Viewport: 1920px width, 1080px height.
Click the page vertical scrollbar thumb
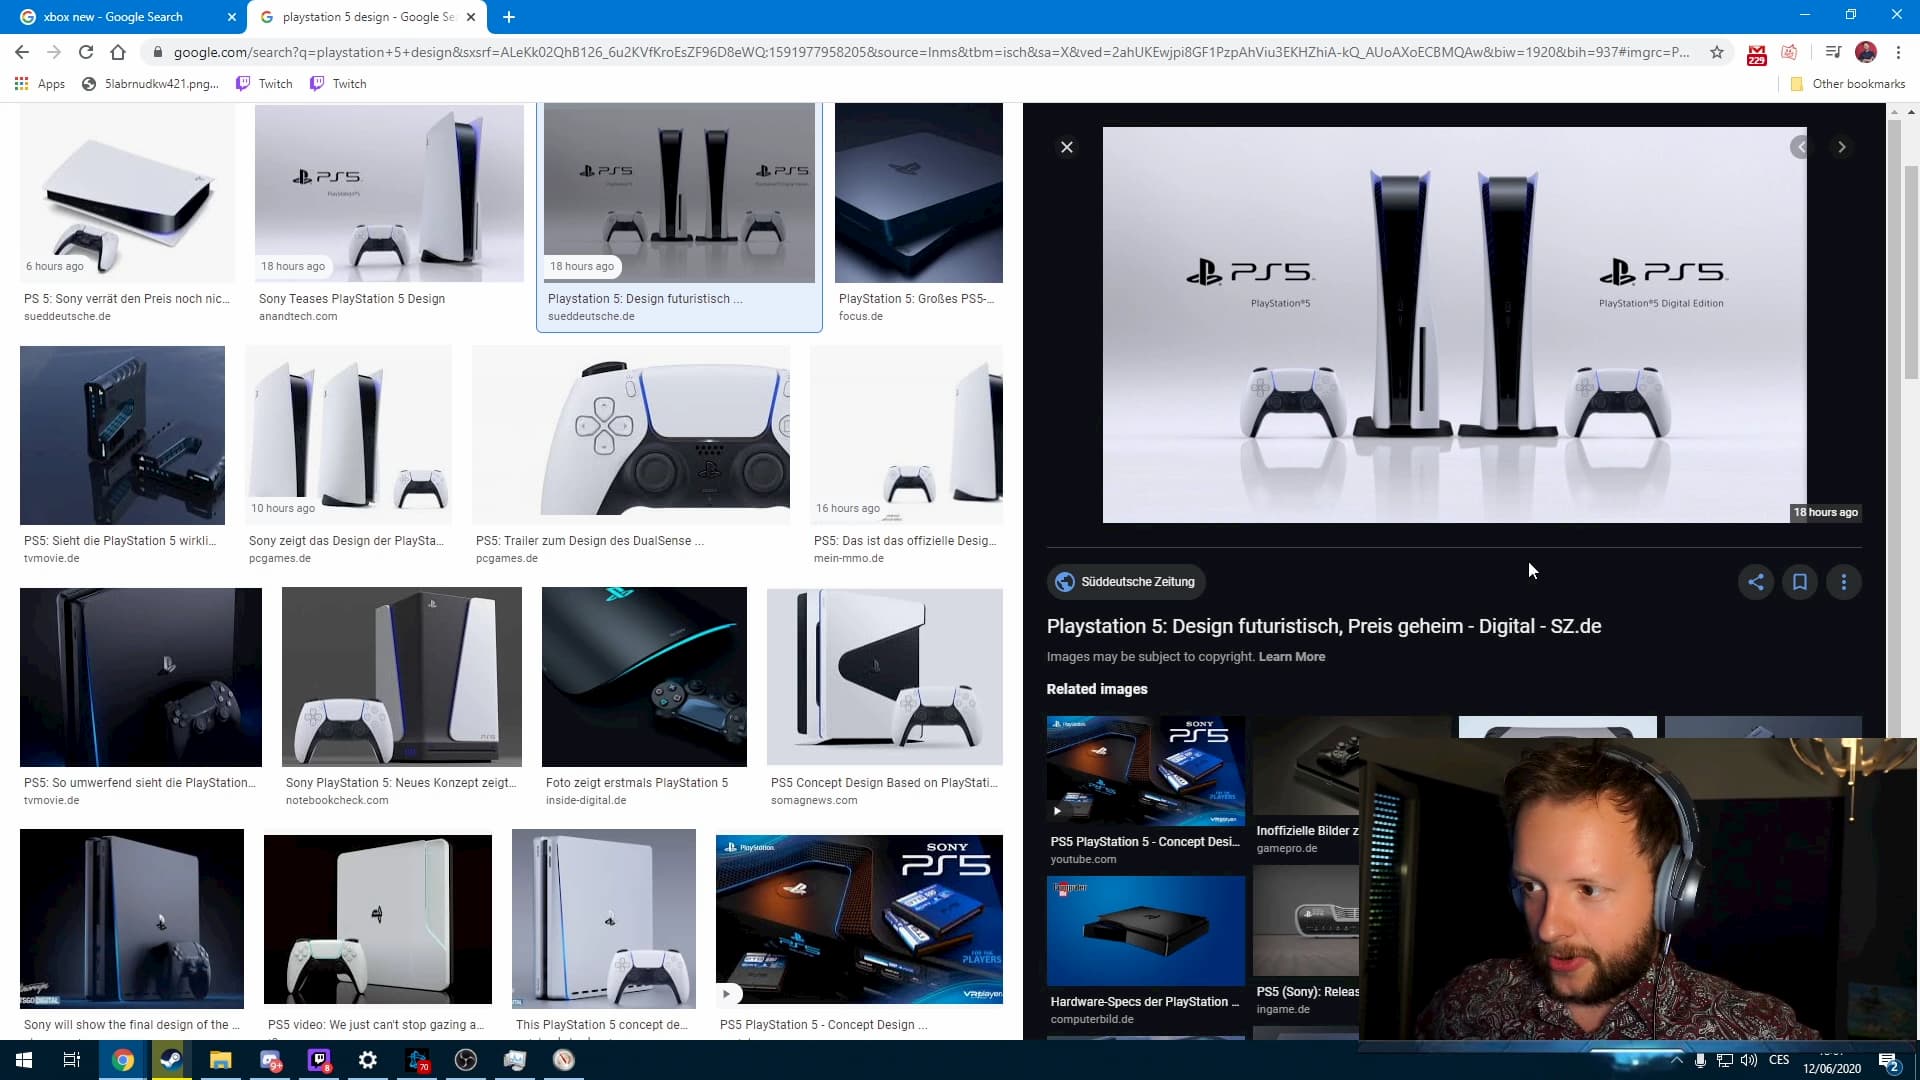(x=1911, y=272)
